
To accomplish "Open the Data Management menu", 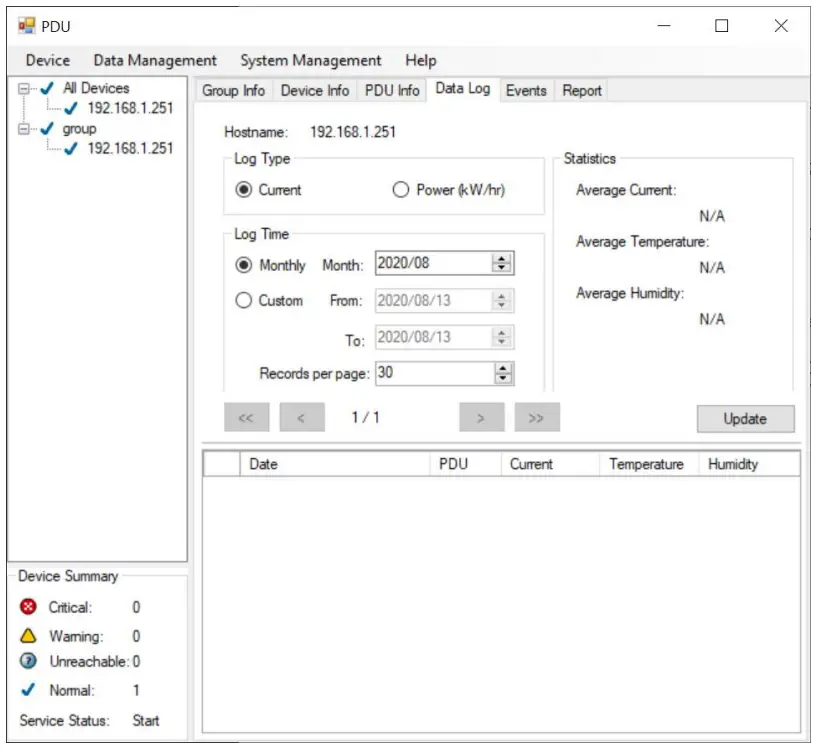I will coord(155,60).
